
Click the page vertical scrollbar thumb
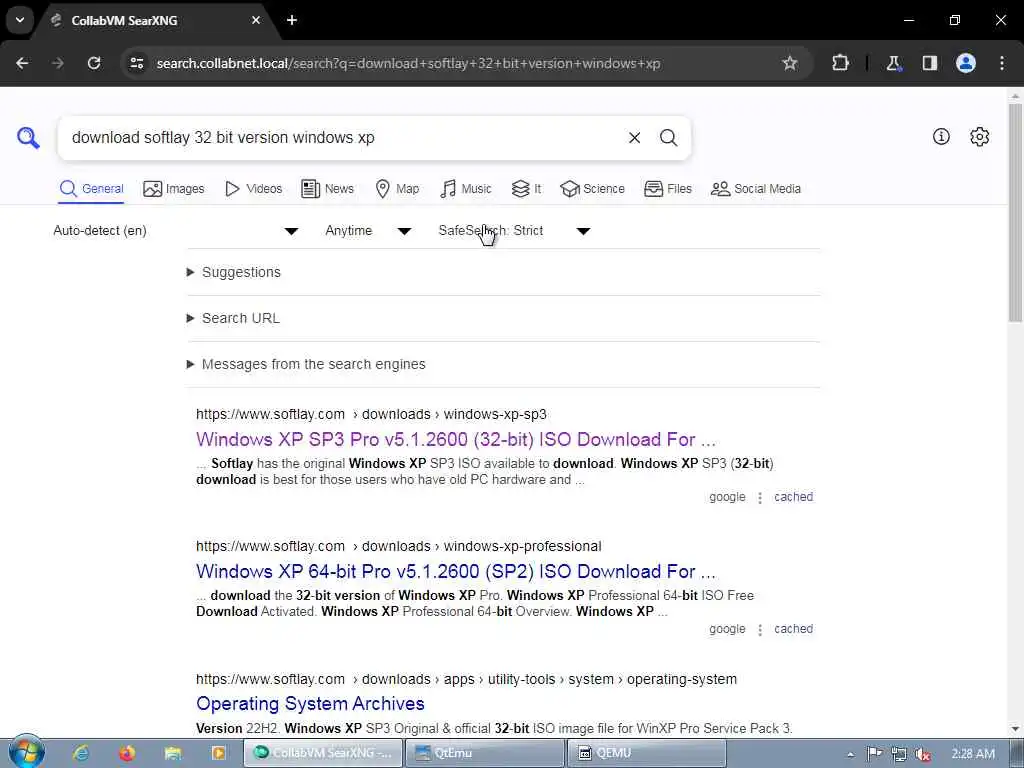(1015, 212)
